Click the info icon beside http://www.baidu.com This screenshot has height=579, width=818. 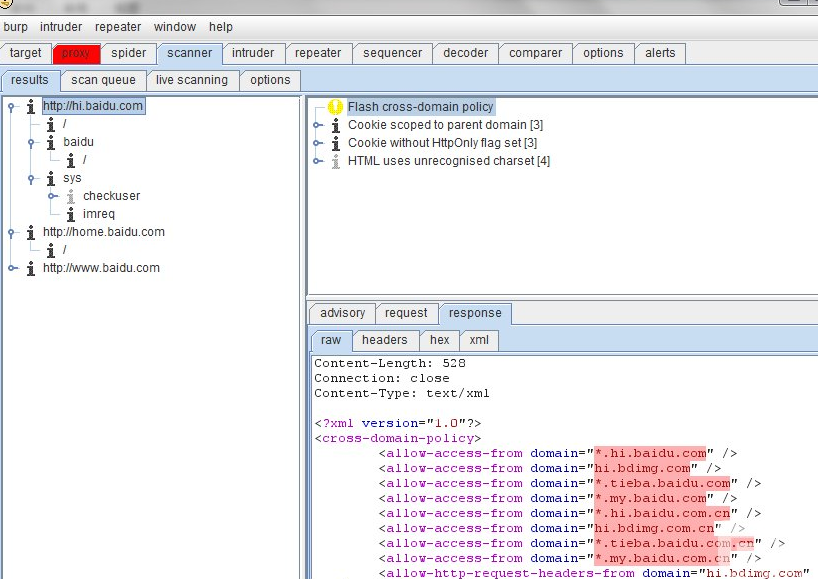31,268
